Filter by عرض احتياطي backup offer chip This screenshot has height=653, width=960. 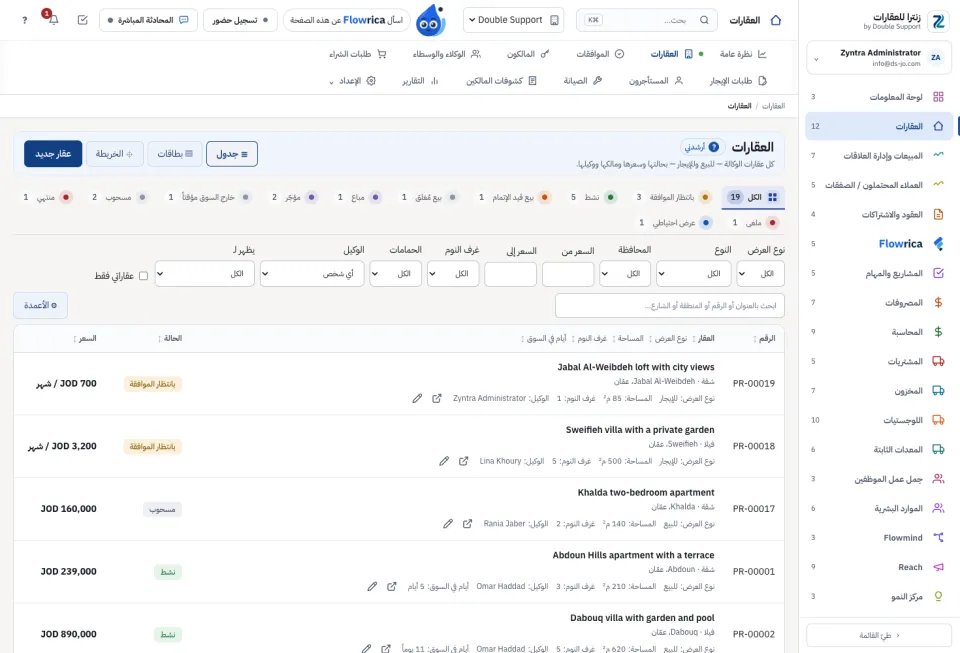pos(675,223)
